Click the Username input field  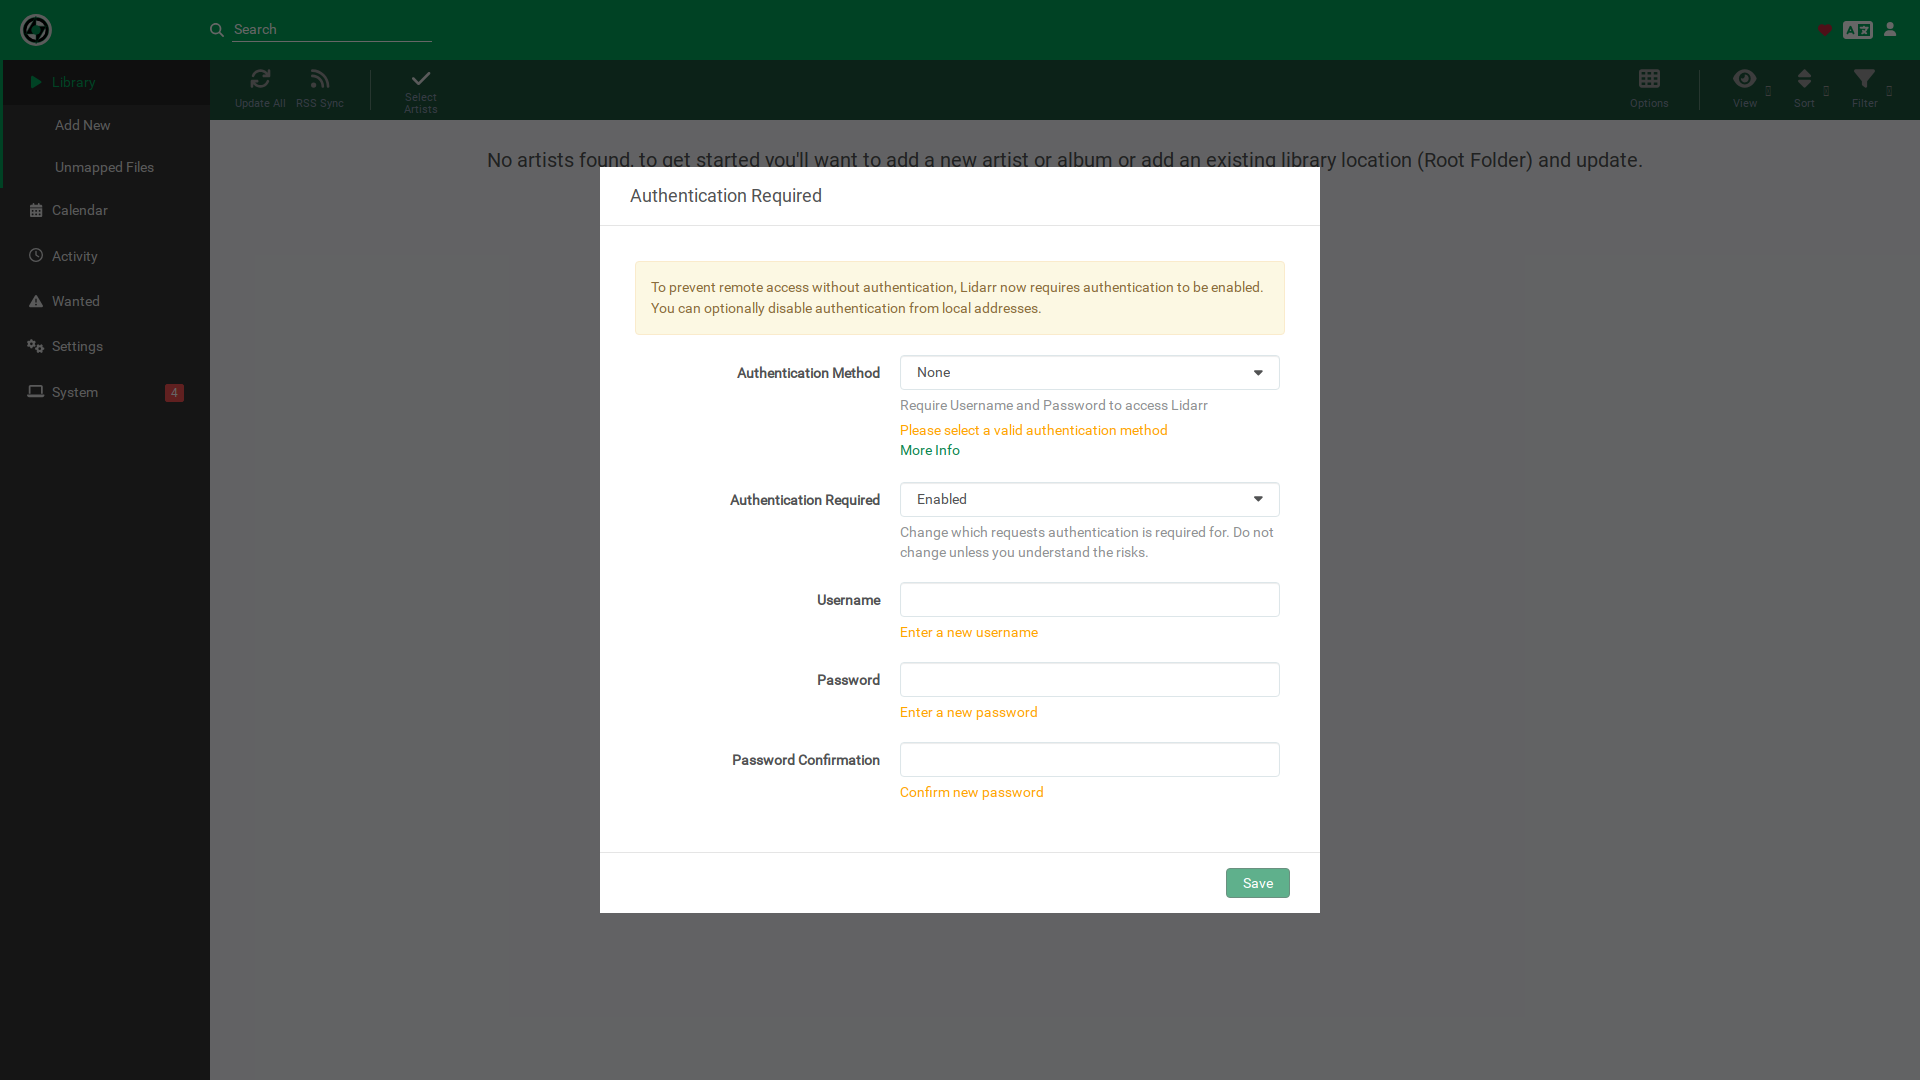click(1089, 600)
